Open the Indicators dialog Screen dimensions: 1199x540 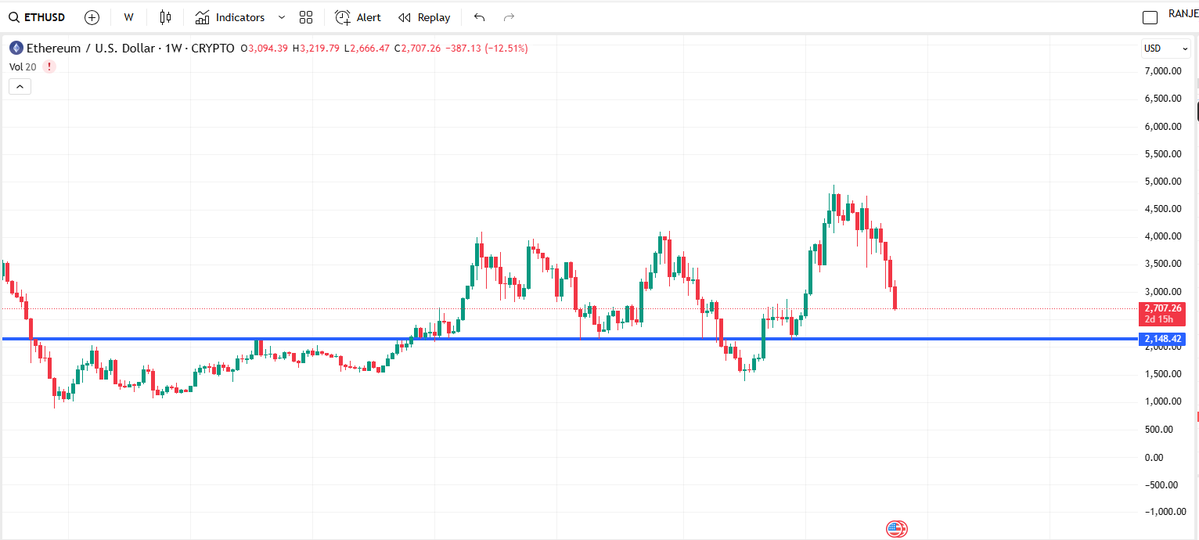pos(229,17)
